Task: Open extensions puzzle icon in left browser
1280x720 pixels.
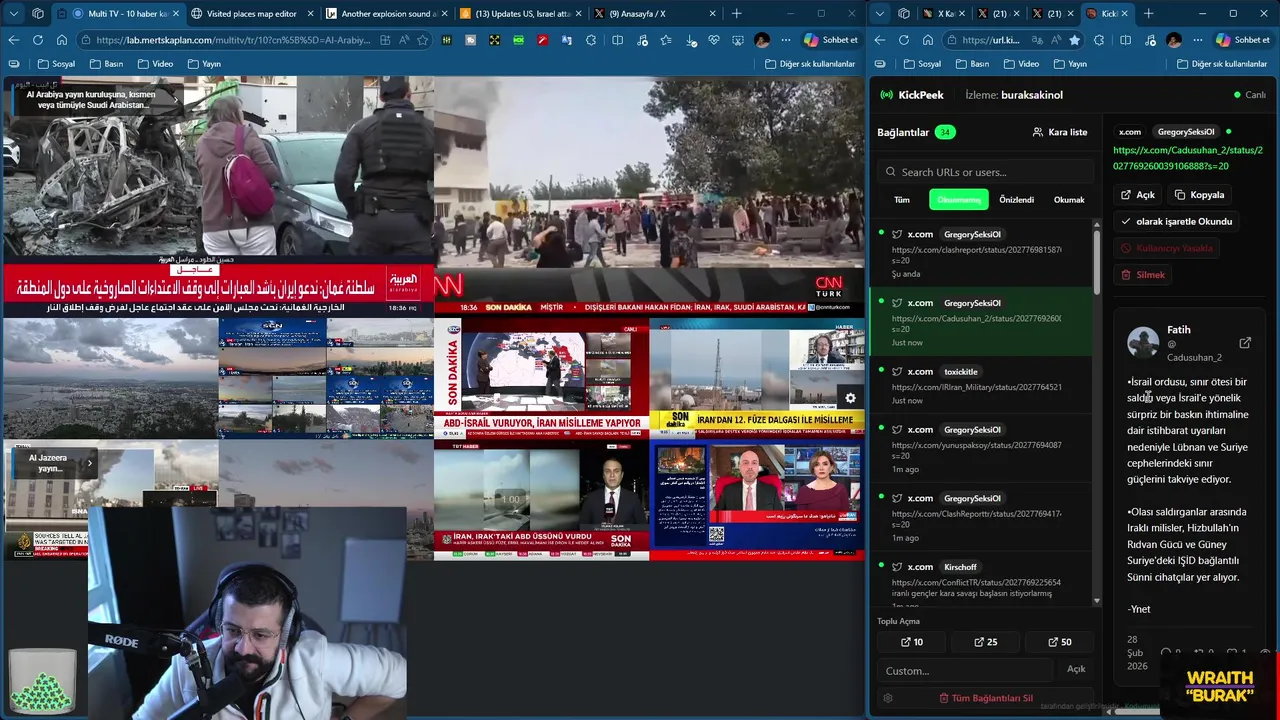Action: point(590,40)
